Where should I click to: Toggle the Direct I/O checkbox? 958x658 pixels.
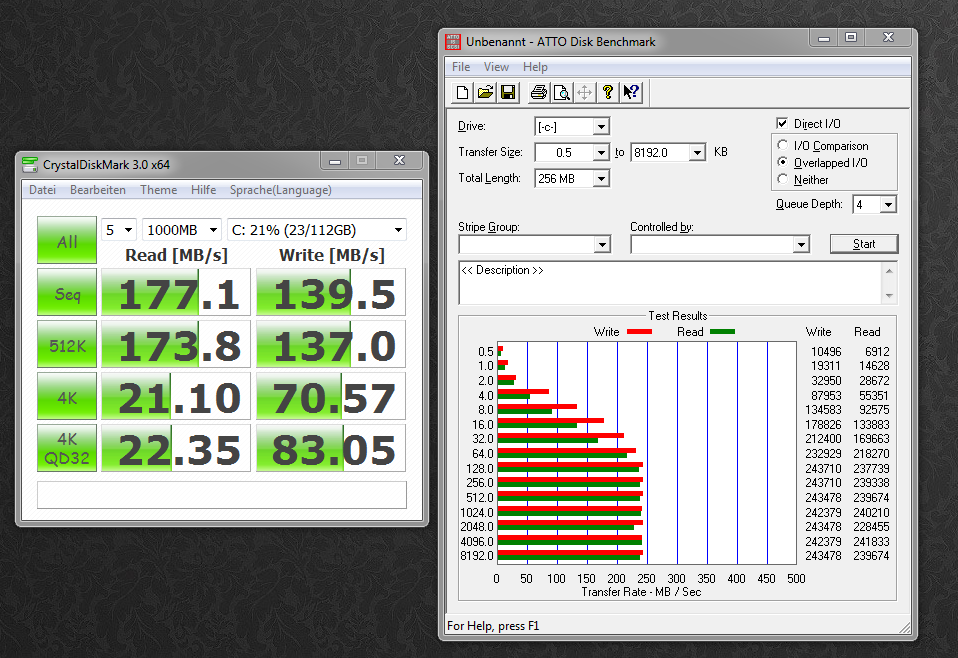(x=781, y=123)
